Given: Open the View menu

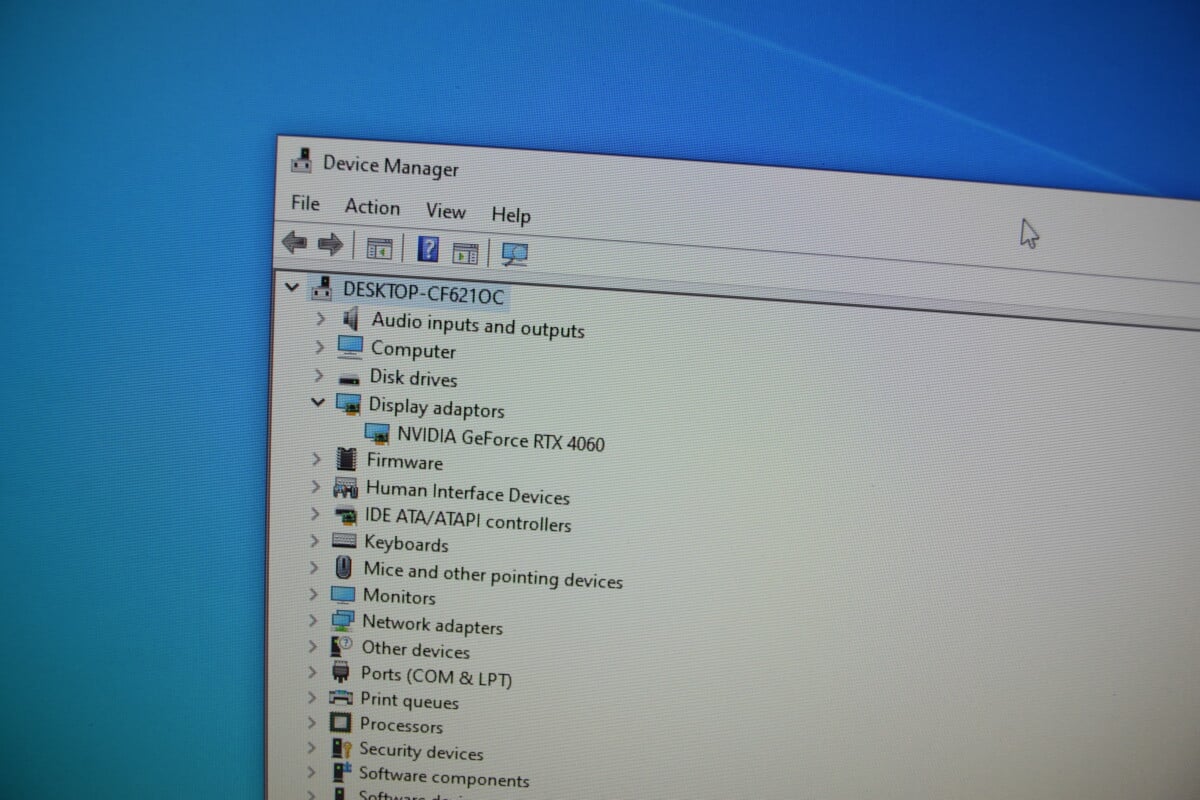Looking at the screenshot, I should click(x=446, y=211).
